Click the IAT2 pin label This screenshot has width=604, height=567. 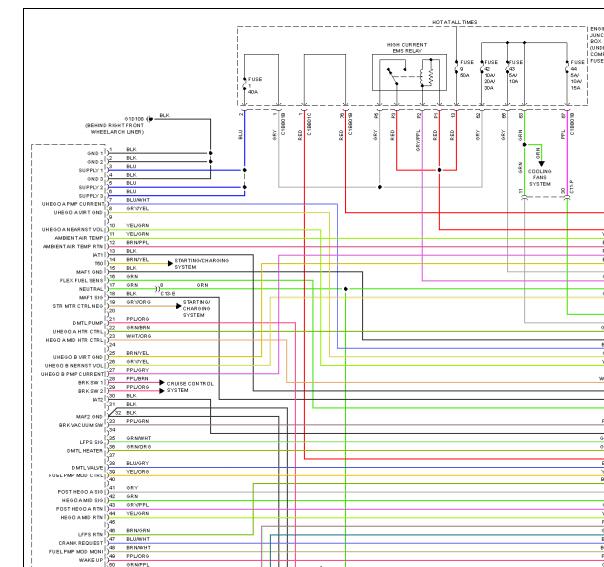pos(98,400)
